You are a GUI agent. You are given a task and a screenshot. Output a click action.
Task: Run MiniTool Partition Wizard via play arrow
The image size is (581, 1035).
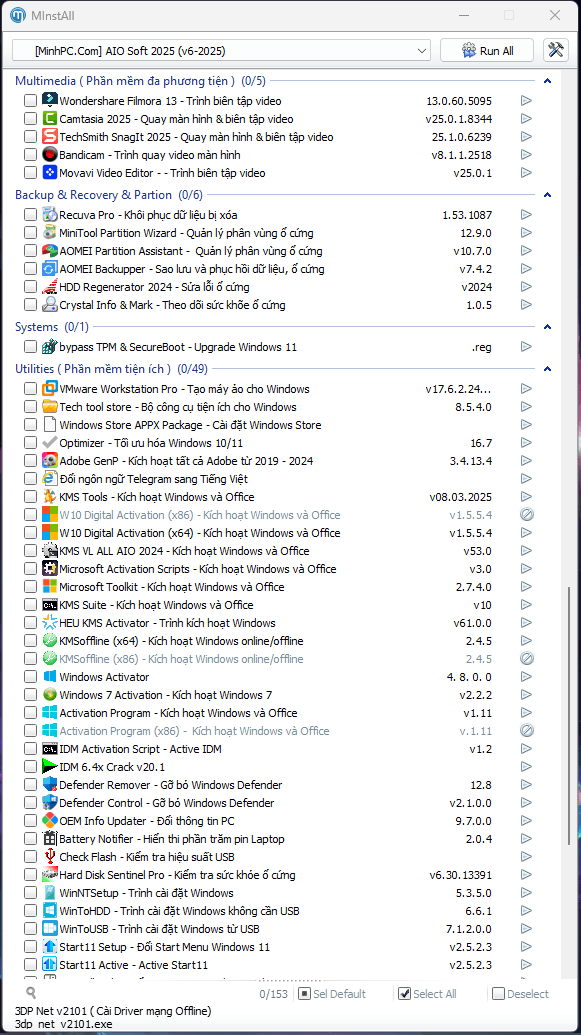(x=526, y=232)
